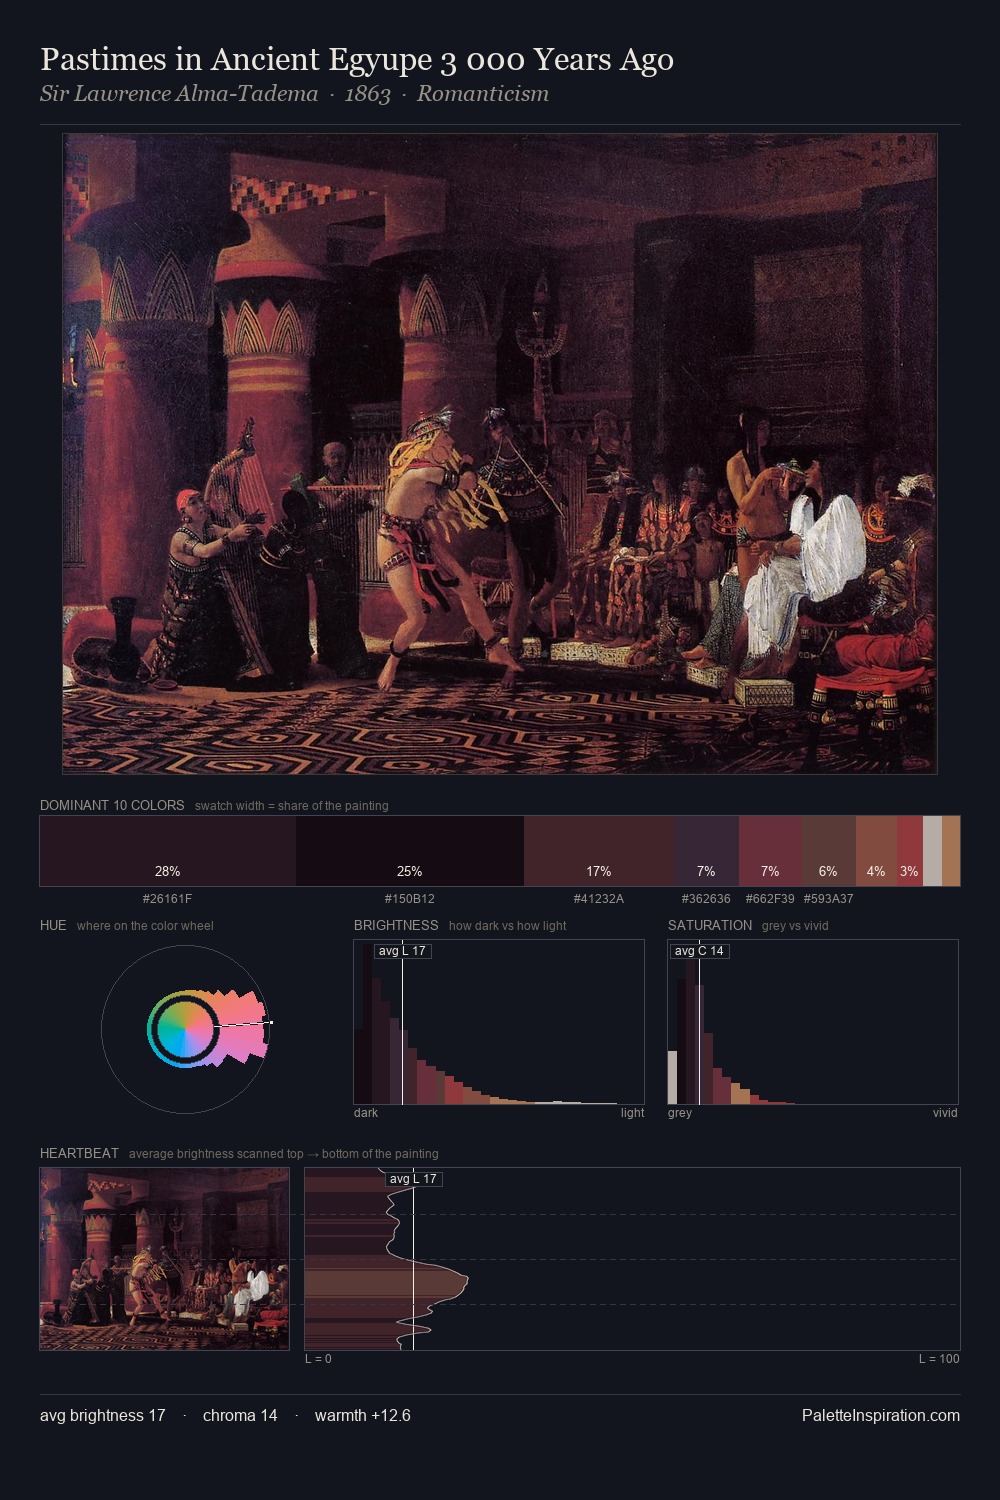The image size is (1000, 1500).
Task: Choose the tan swatch at palette end
Action: [x=951, y=851]
